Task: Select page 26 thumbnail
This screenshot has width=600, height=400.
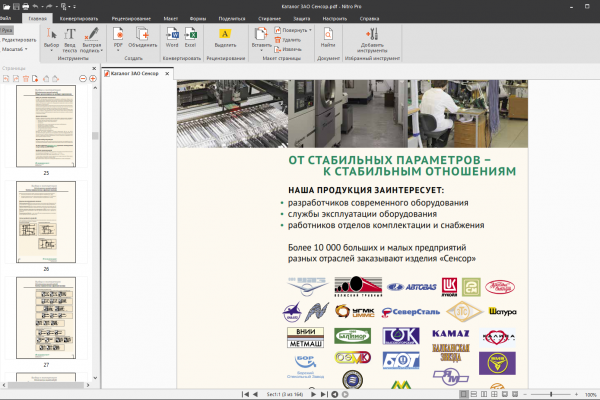Action: (x=46, y=222)
